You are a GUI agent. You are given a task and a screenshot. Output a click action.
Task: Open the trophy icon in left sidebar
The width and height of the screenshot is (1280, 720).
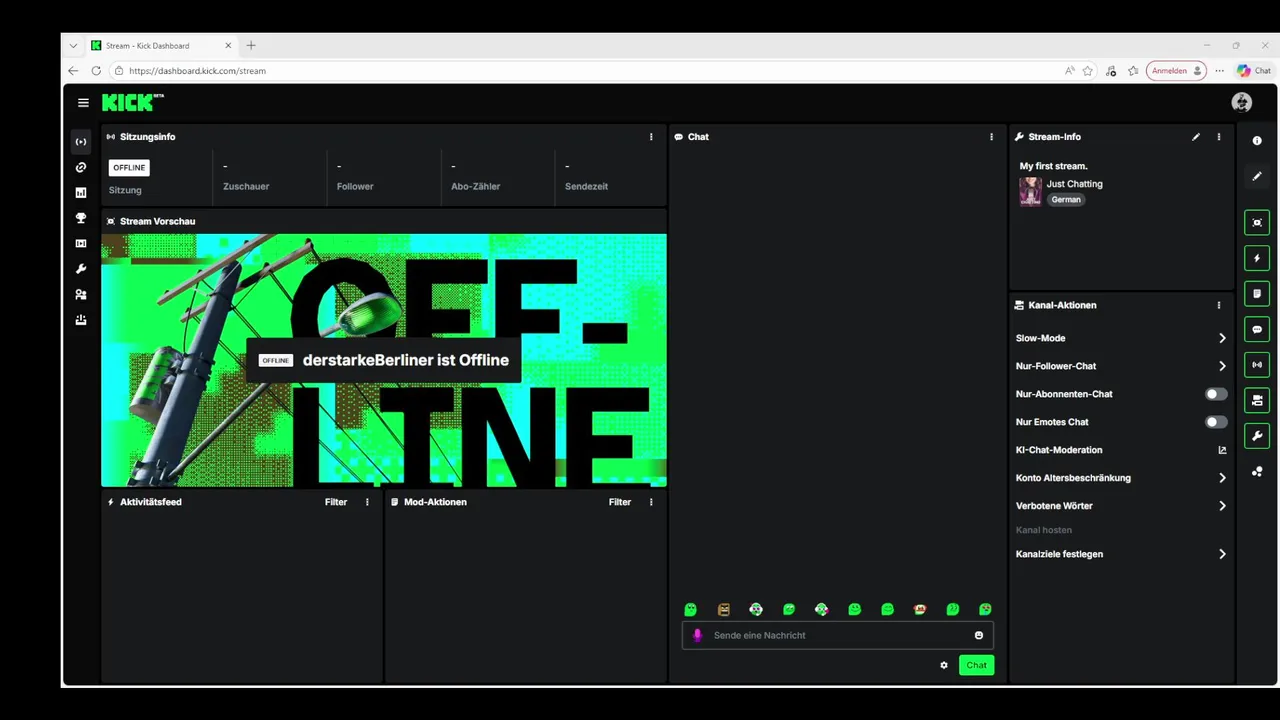tap(81, 218)
